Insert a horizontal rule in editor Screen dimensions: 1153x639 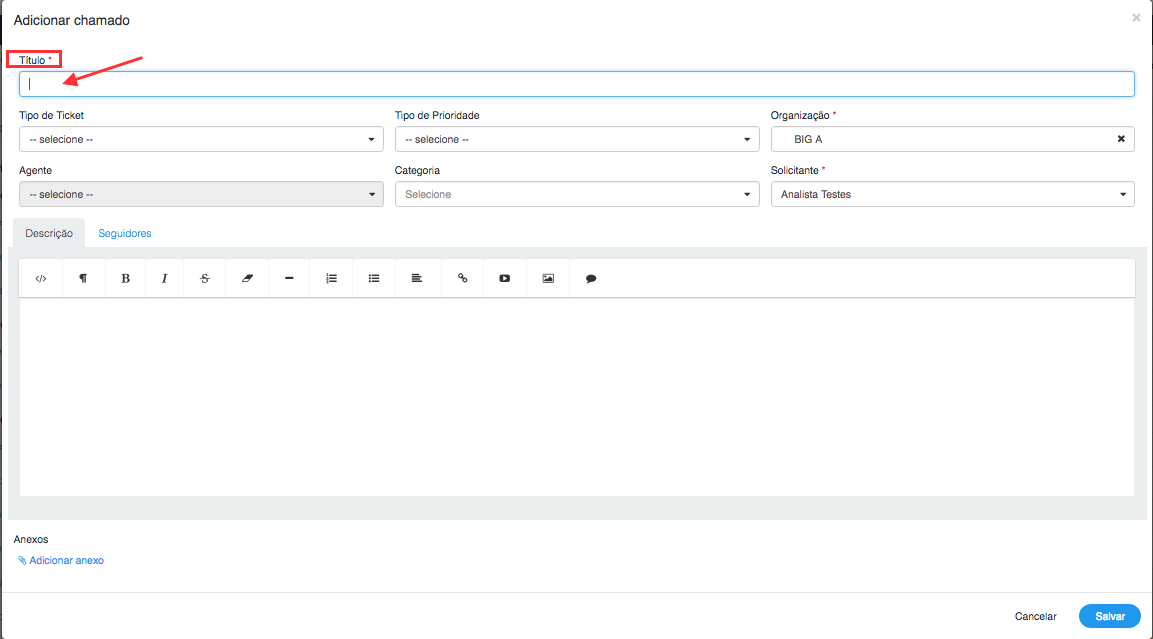[x=289, y=279]
